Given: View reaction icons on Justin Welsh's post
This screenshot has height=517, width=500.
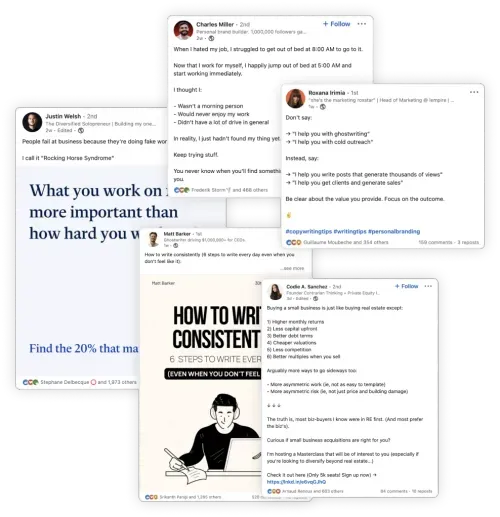Looking at the screenshot, I should pyautogui.click(x=31, y=382).
